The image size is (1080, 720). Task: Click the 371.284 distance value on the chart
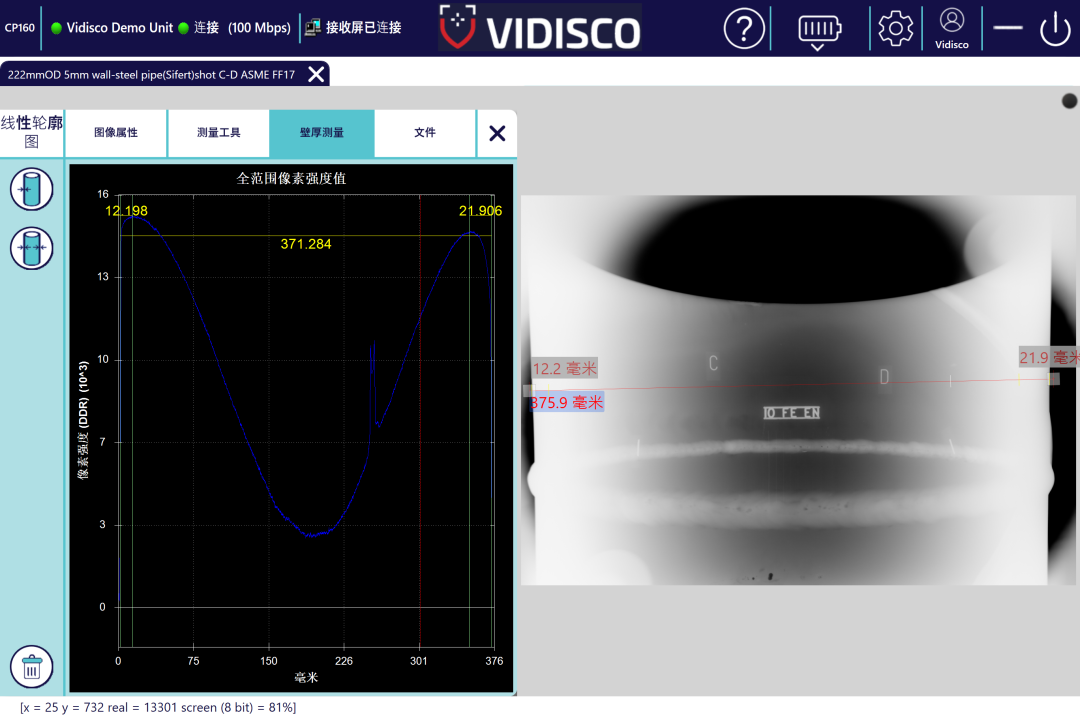pyautogui.click(x=306, y=244)
